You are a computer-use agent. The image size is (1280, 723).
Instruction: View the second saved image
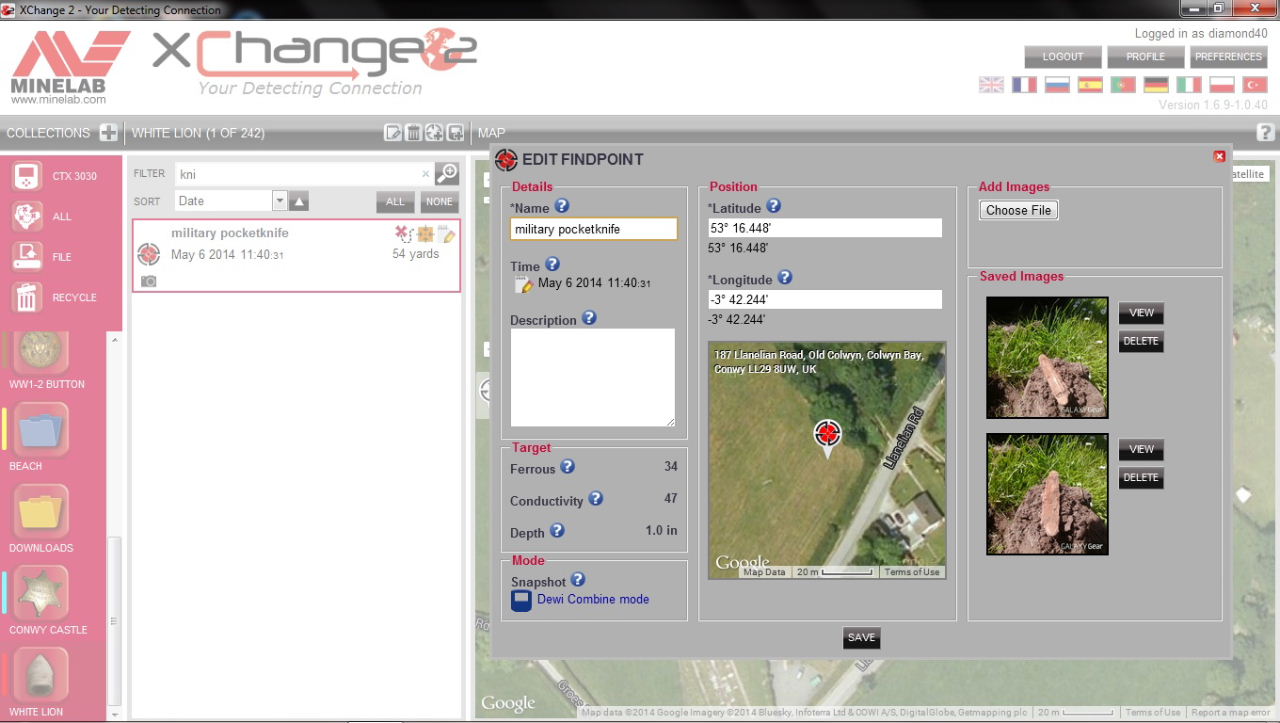(1141, 449)
